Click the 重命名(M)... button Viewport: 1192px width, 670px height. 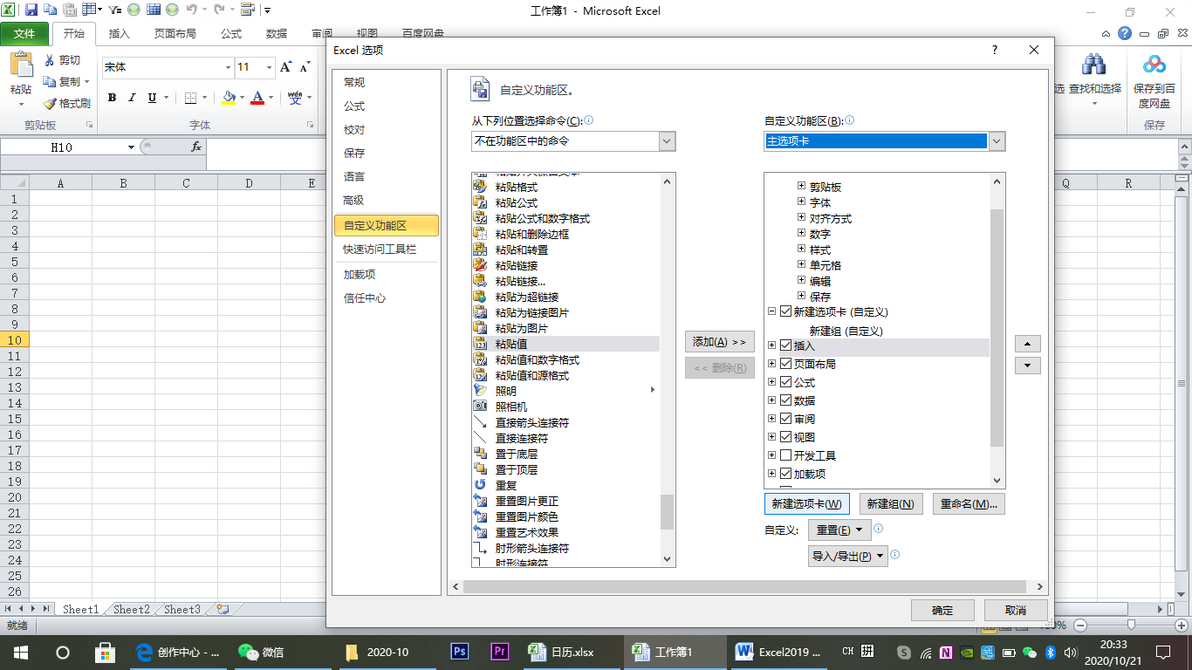(x=968, y=504)
